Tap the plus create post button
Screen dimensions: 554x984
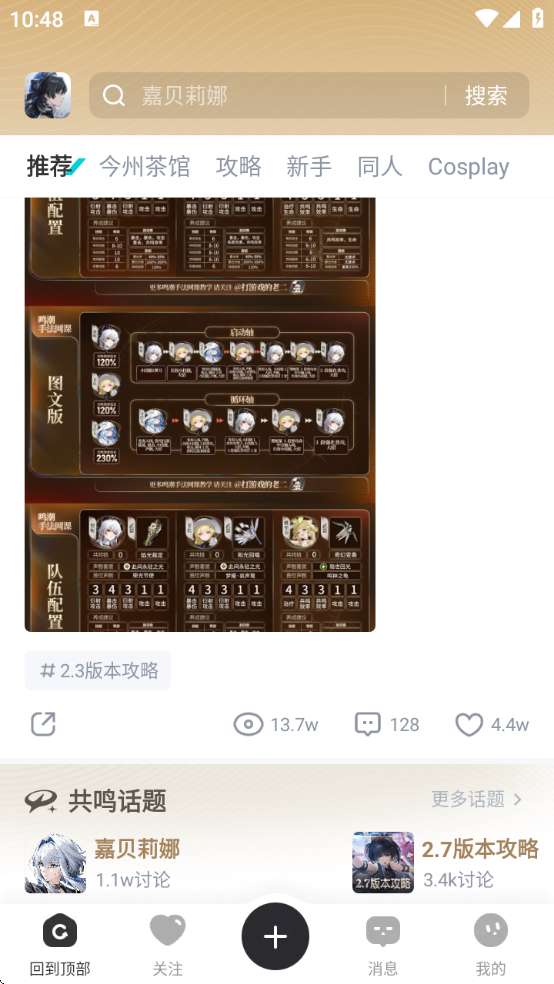(x=275, y=936)
